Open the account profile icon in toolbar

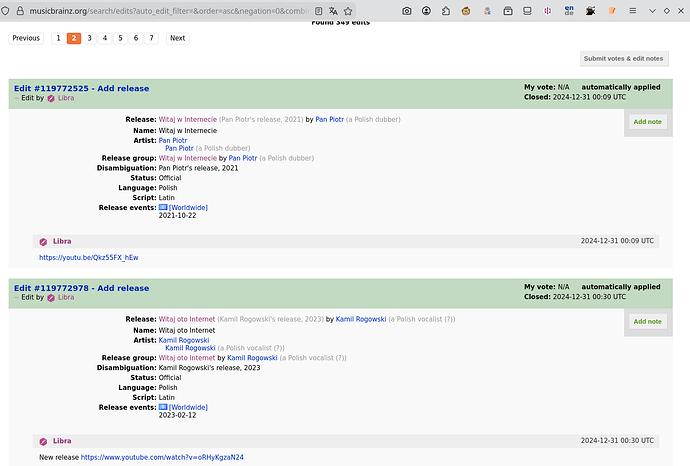[426, 11]
